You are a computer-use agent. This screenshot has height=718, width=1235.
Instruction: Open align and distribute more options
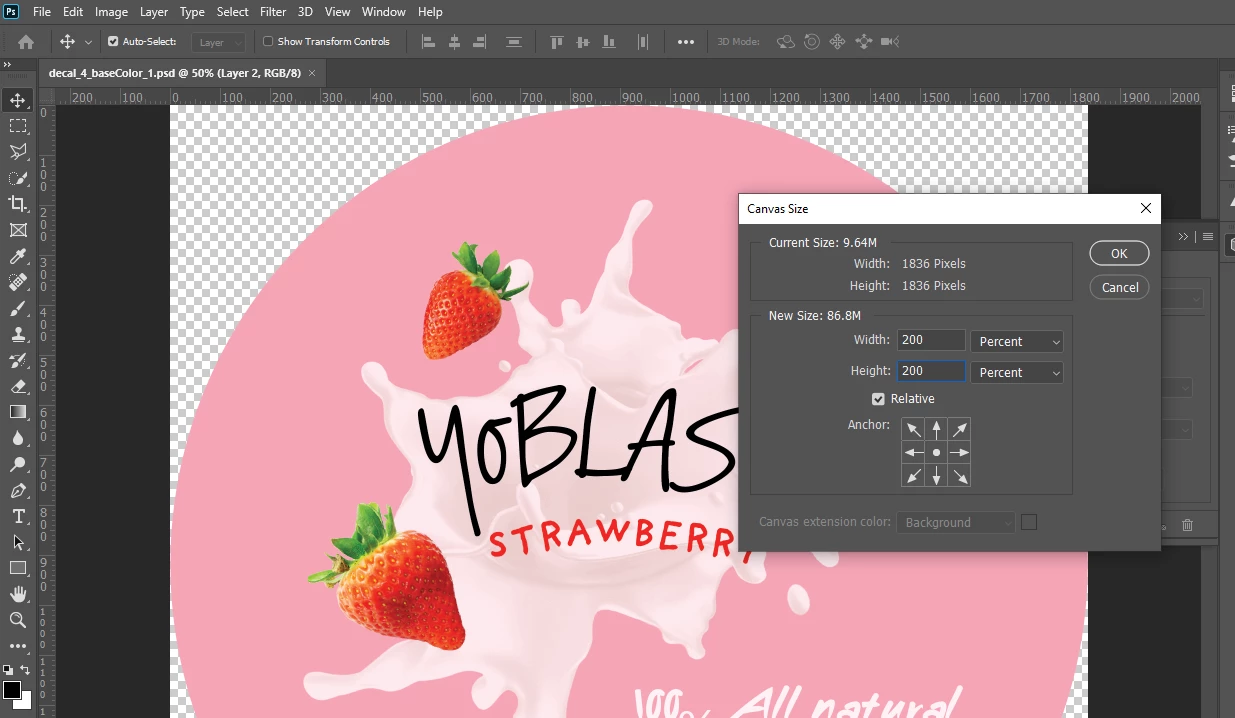(x=686, y=42)
